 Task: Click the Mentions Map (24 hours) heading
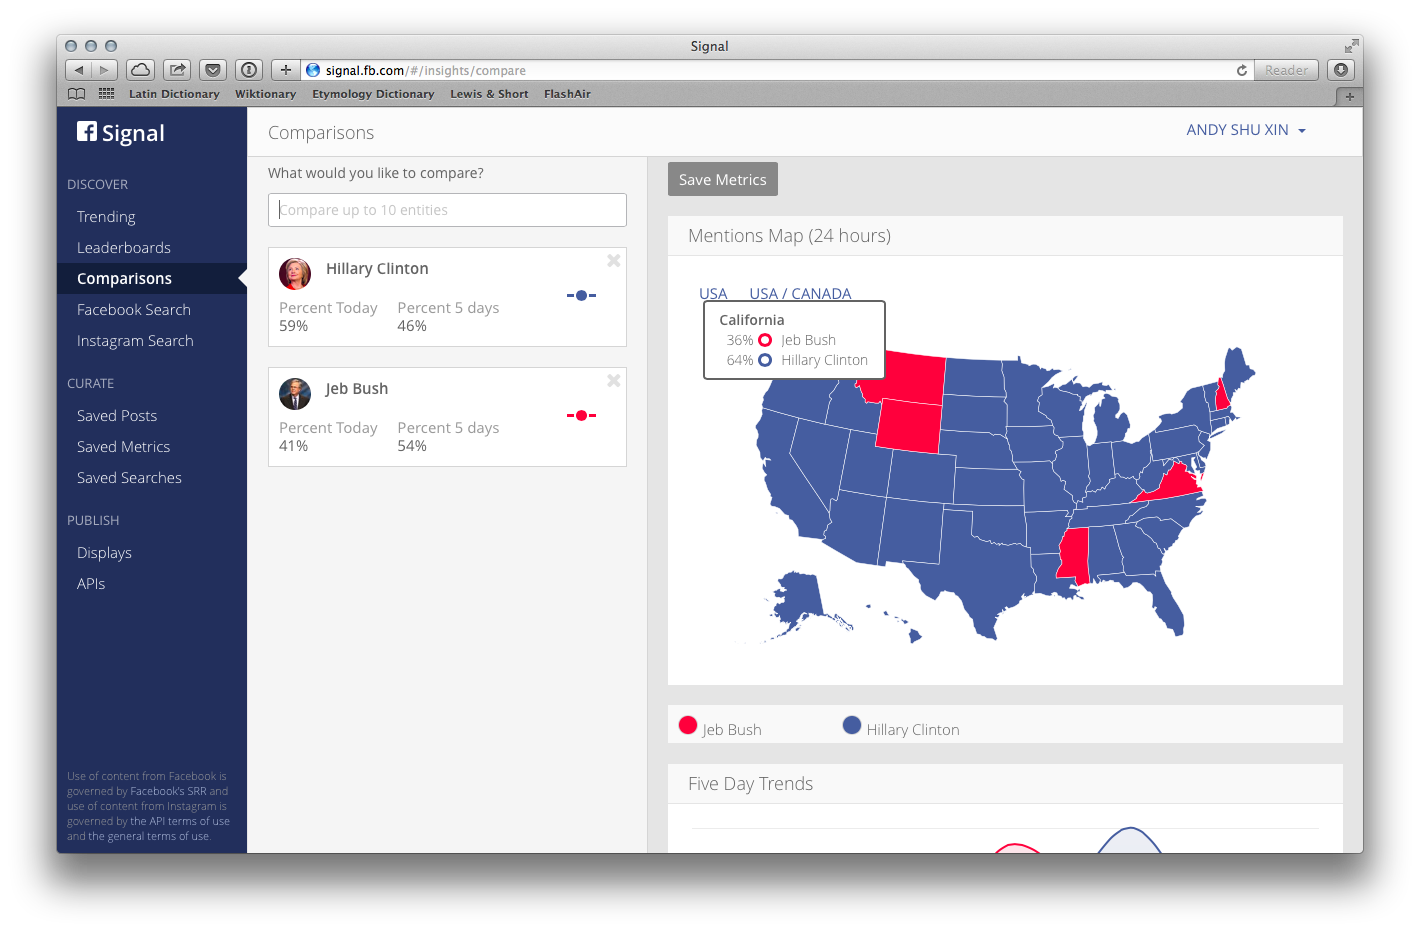[789, 236]
